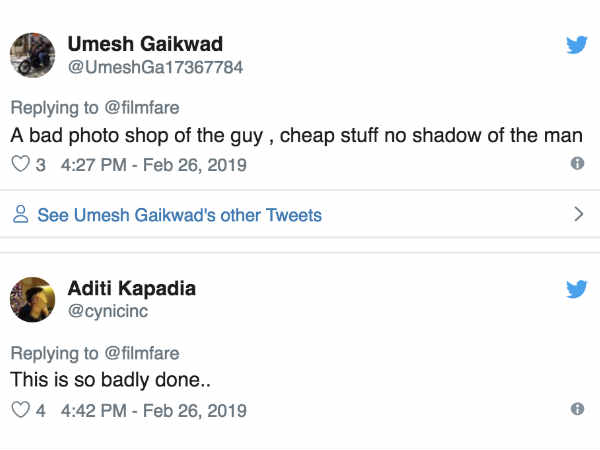Open the 4:27 PM - Feb 26, 2019 timestamp

tap(154, 165)
